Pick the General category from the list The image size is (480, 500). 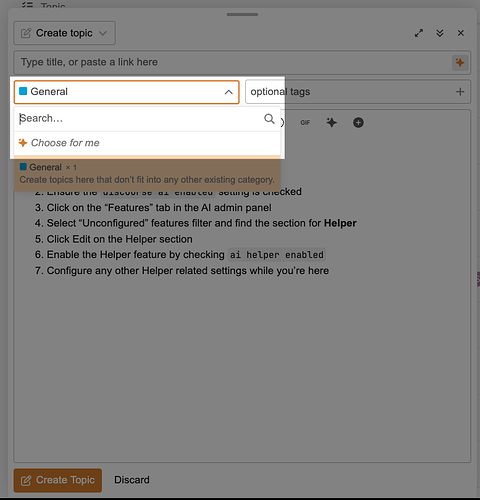[147, 173]
